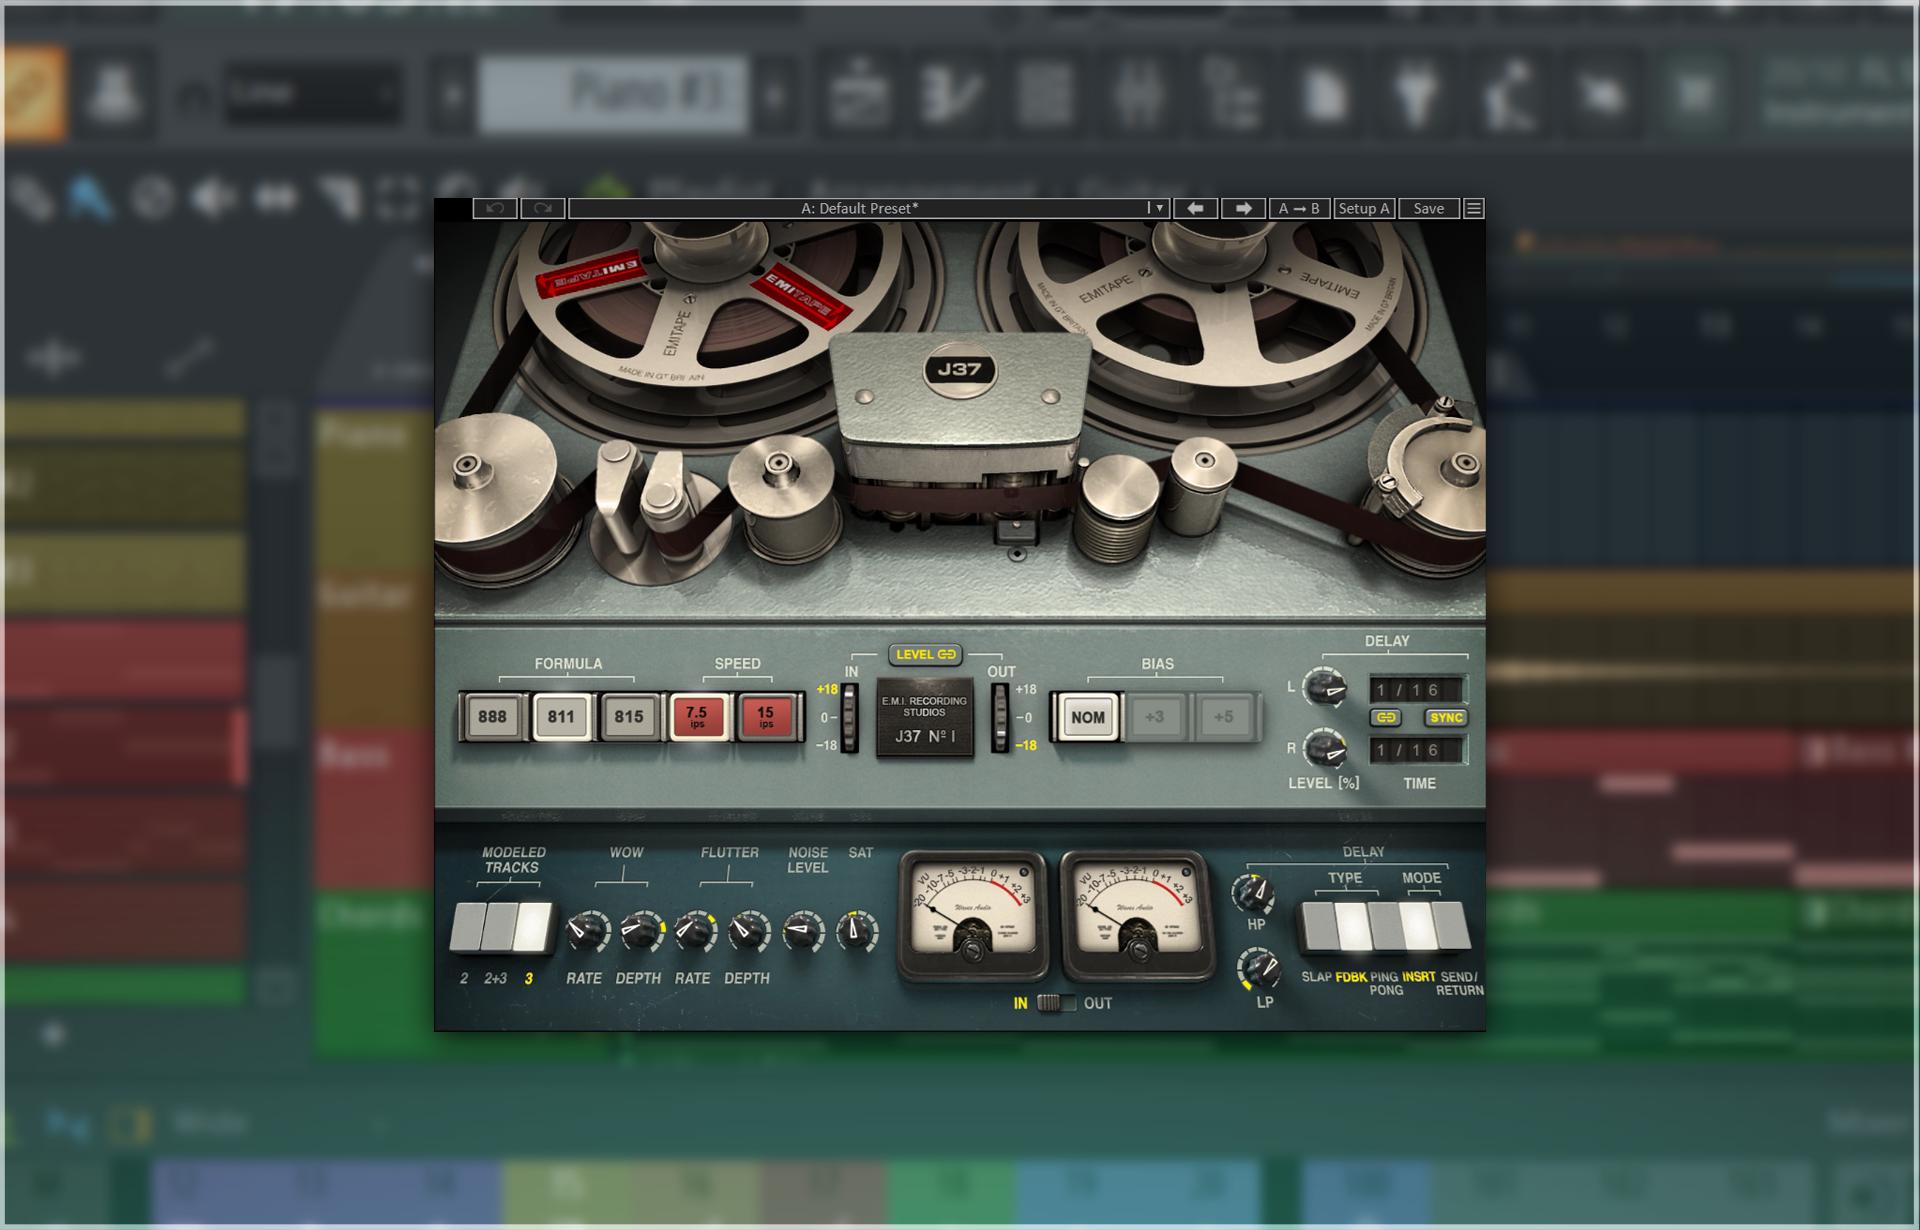The width and height of the screenshot is (1920, 1230).
Task: Select tape formula 811
Action: click(561, 716)
